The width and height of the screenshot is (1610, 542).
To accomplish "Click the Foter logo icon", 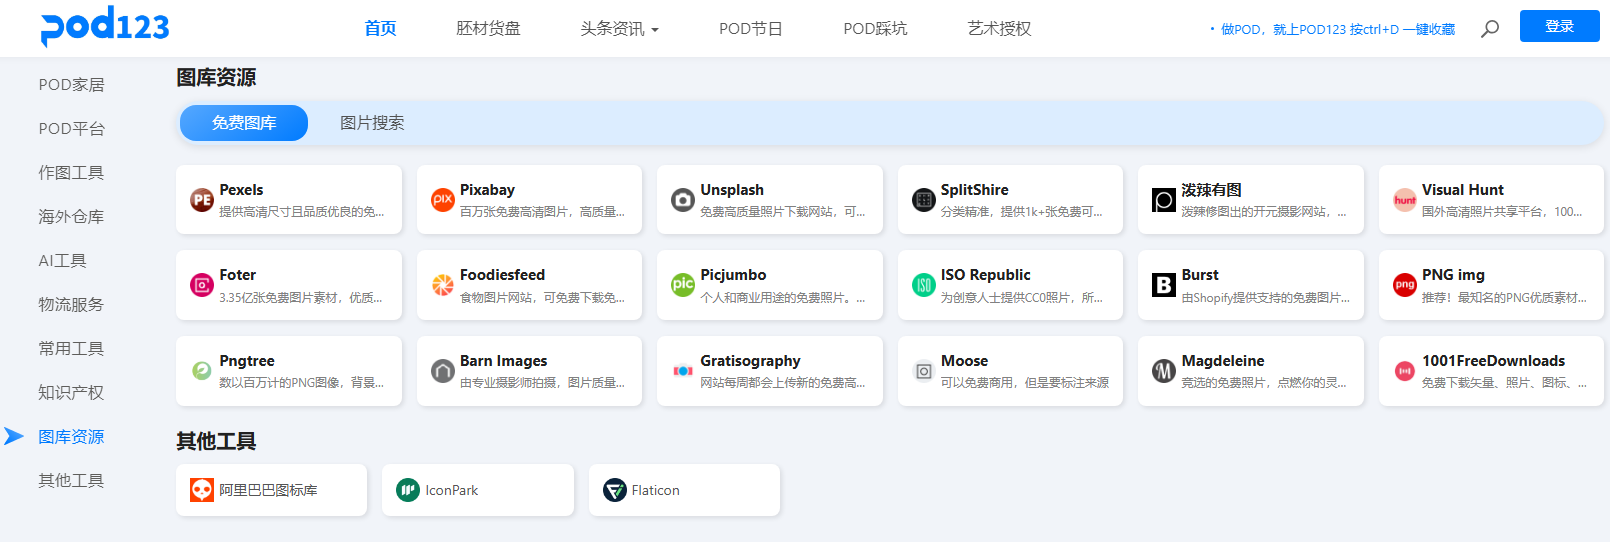I will pyautogui.click(x=202, y=285).
